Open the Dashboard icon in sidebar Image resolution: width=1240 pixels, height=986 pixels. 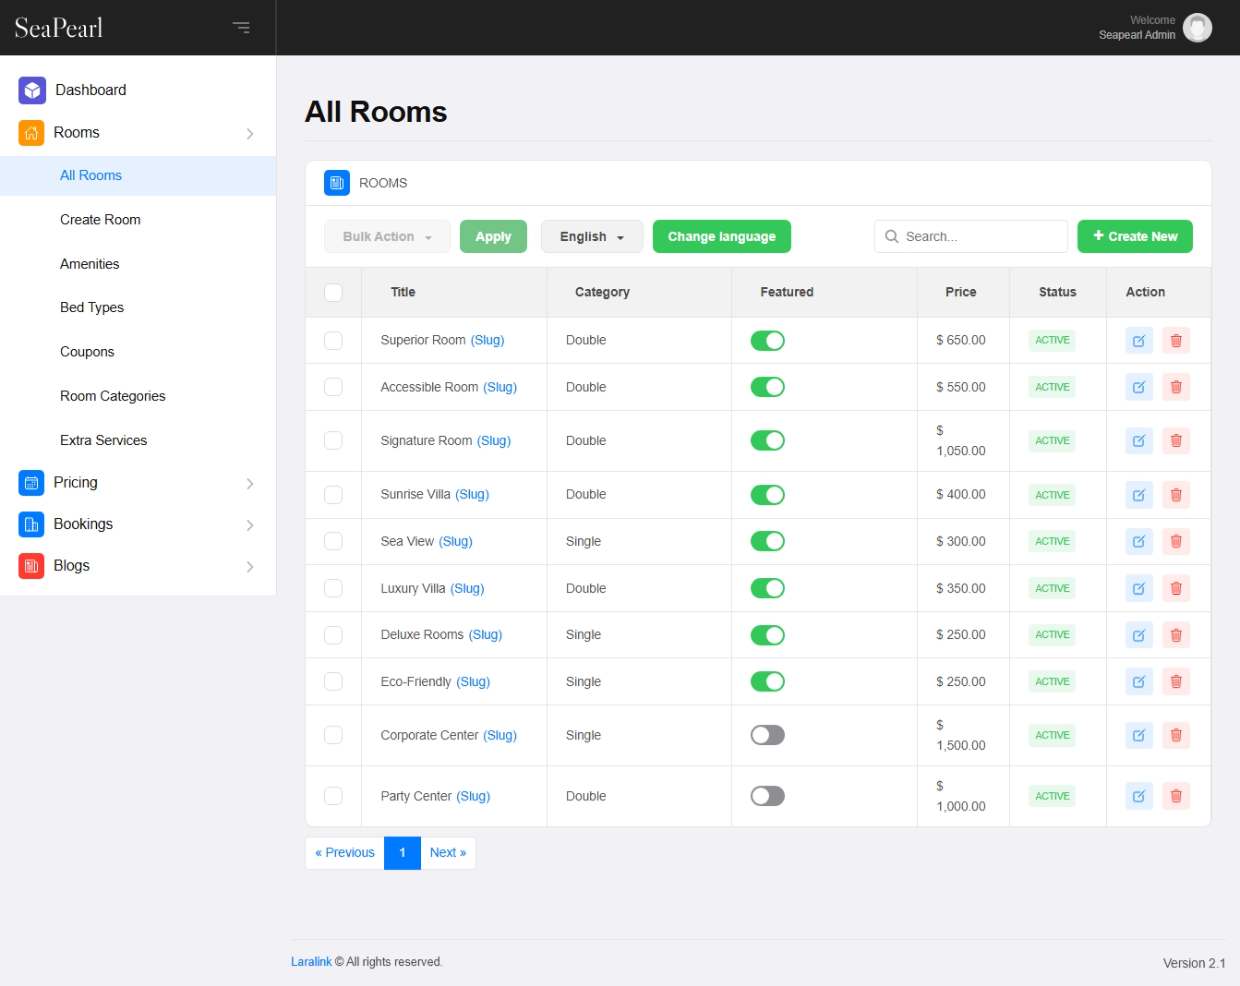point(32,90)
